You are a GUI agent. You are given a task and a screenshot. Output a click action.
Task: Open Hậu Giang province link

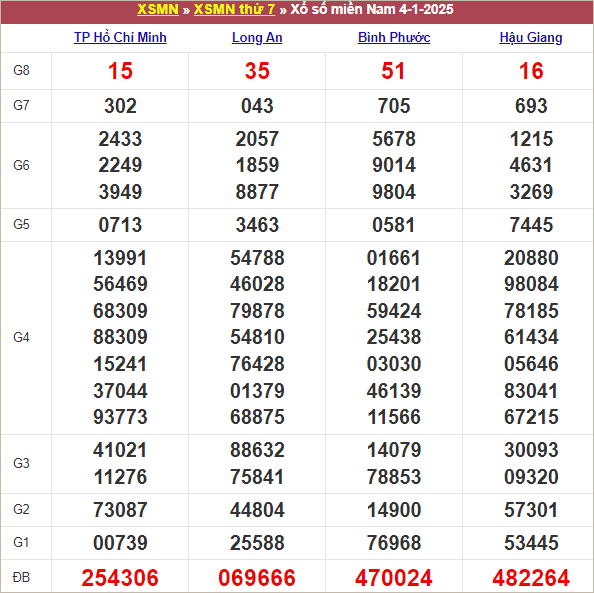pos(531,38)
